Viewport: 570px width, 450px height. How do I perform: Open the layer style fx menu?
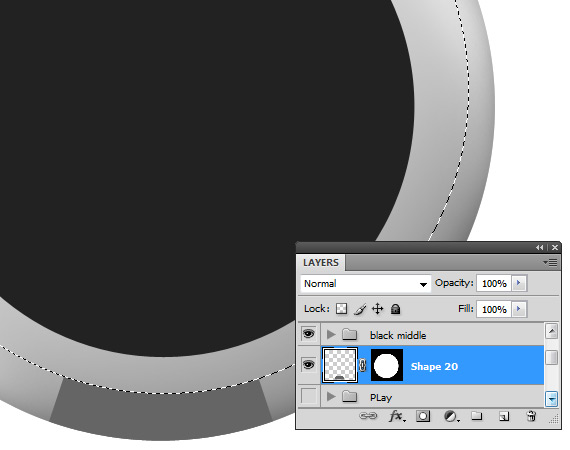tap(396, 416)
